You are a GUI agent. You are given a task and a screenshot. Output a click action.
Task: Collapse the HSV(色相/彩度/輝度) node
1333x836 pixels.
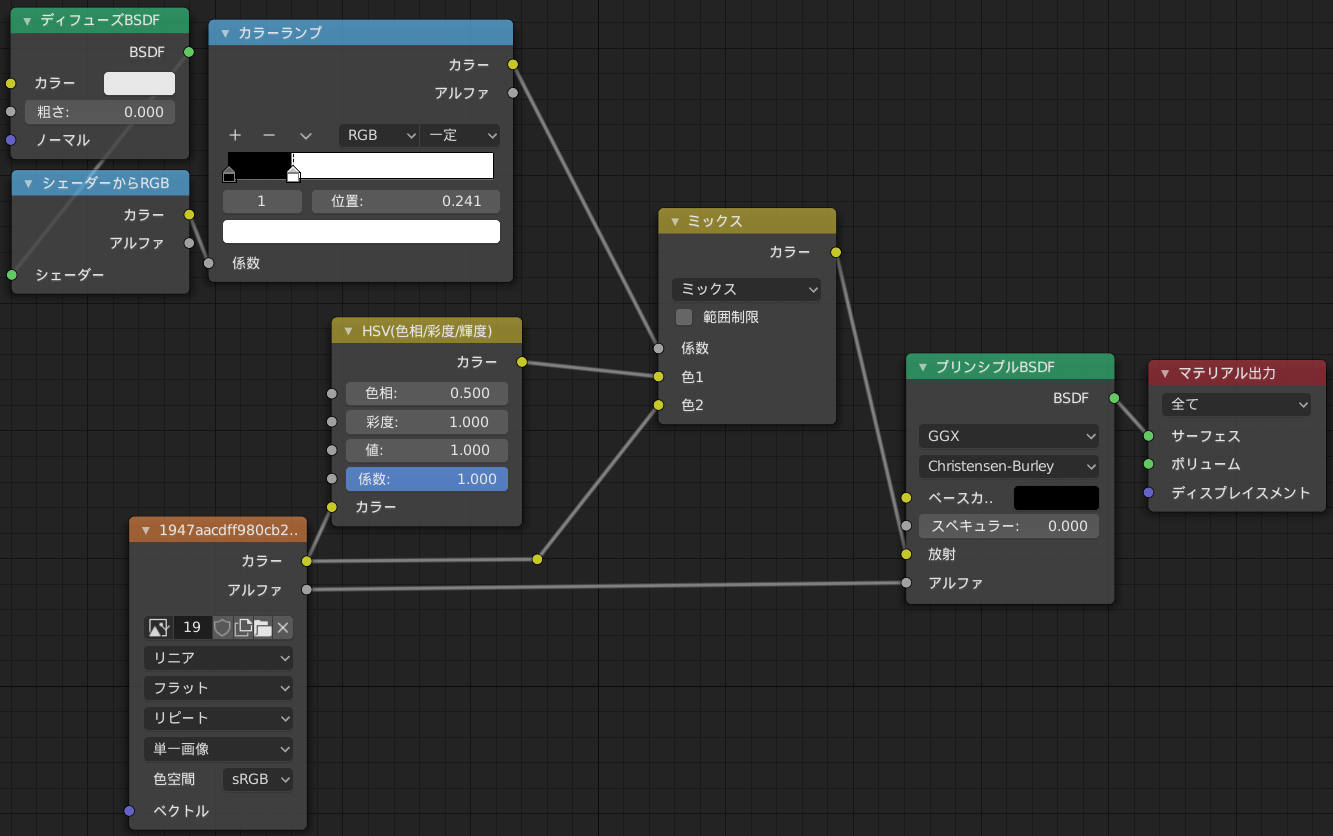pyautogui.click(x=348, y=331)
